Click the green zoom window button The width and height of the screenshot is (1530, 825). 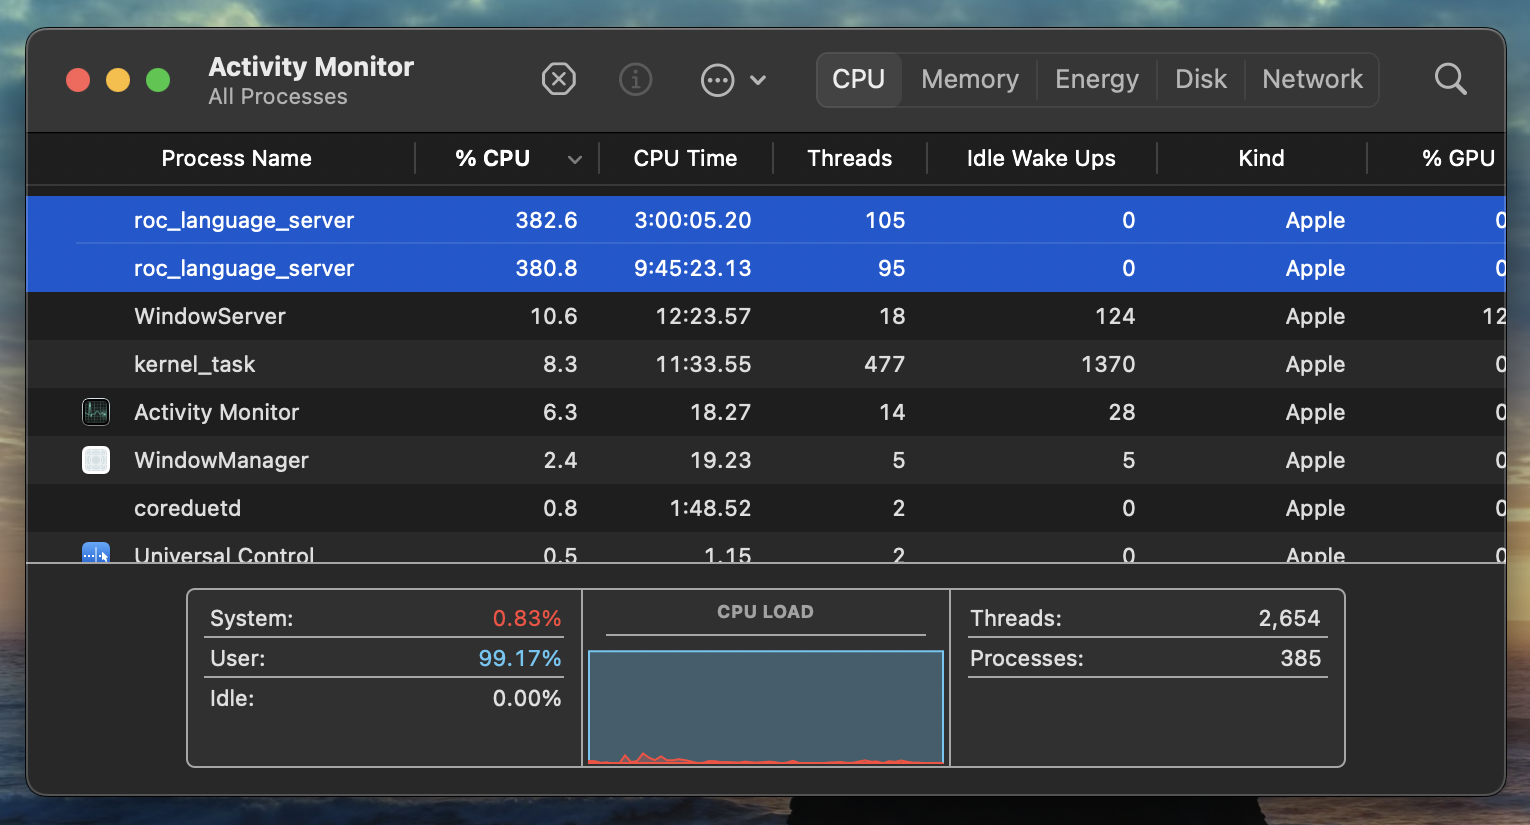158,80
